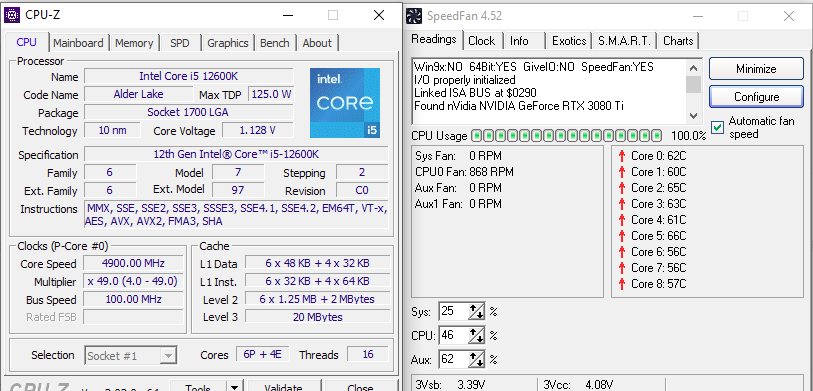Screen dimensions: 813x391
Task: Click the Aux speed value field showing 62
Action: click(x=453, y=359)
